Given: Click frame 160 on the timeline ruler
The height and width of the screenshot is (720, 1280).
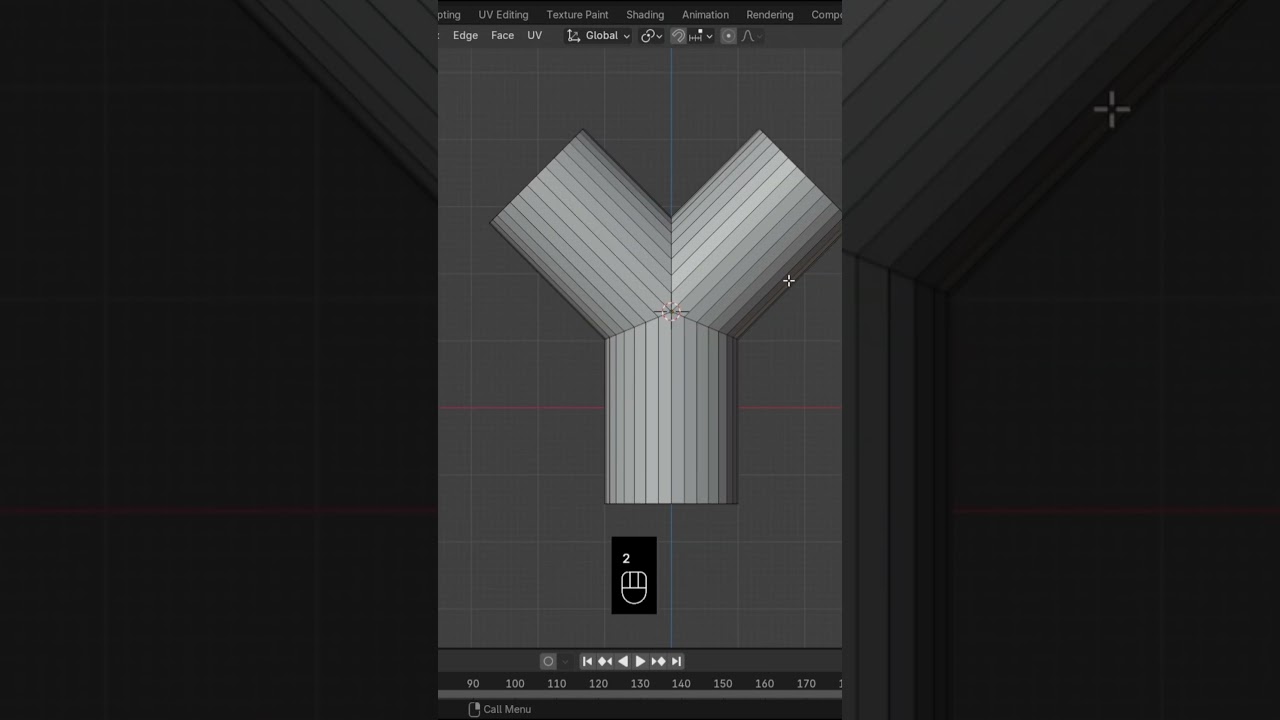Looking at the screenshot, I should click(764, 684).
